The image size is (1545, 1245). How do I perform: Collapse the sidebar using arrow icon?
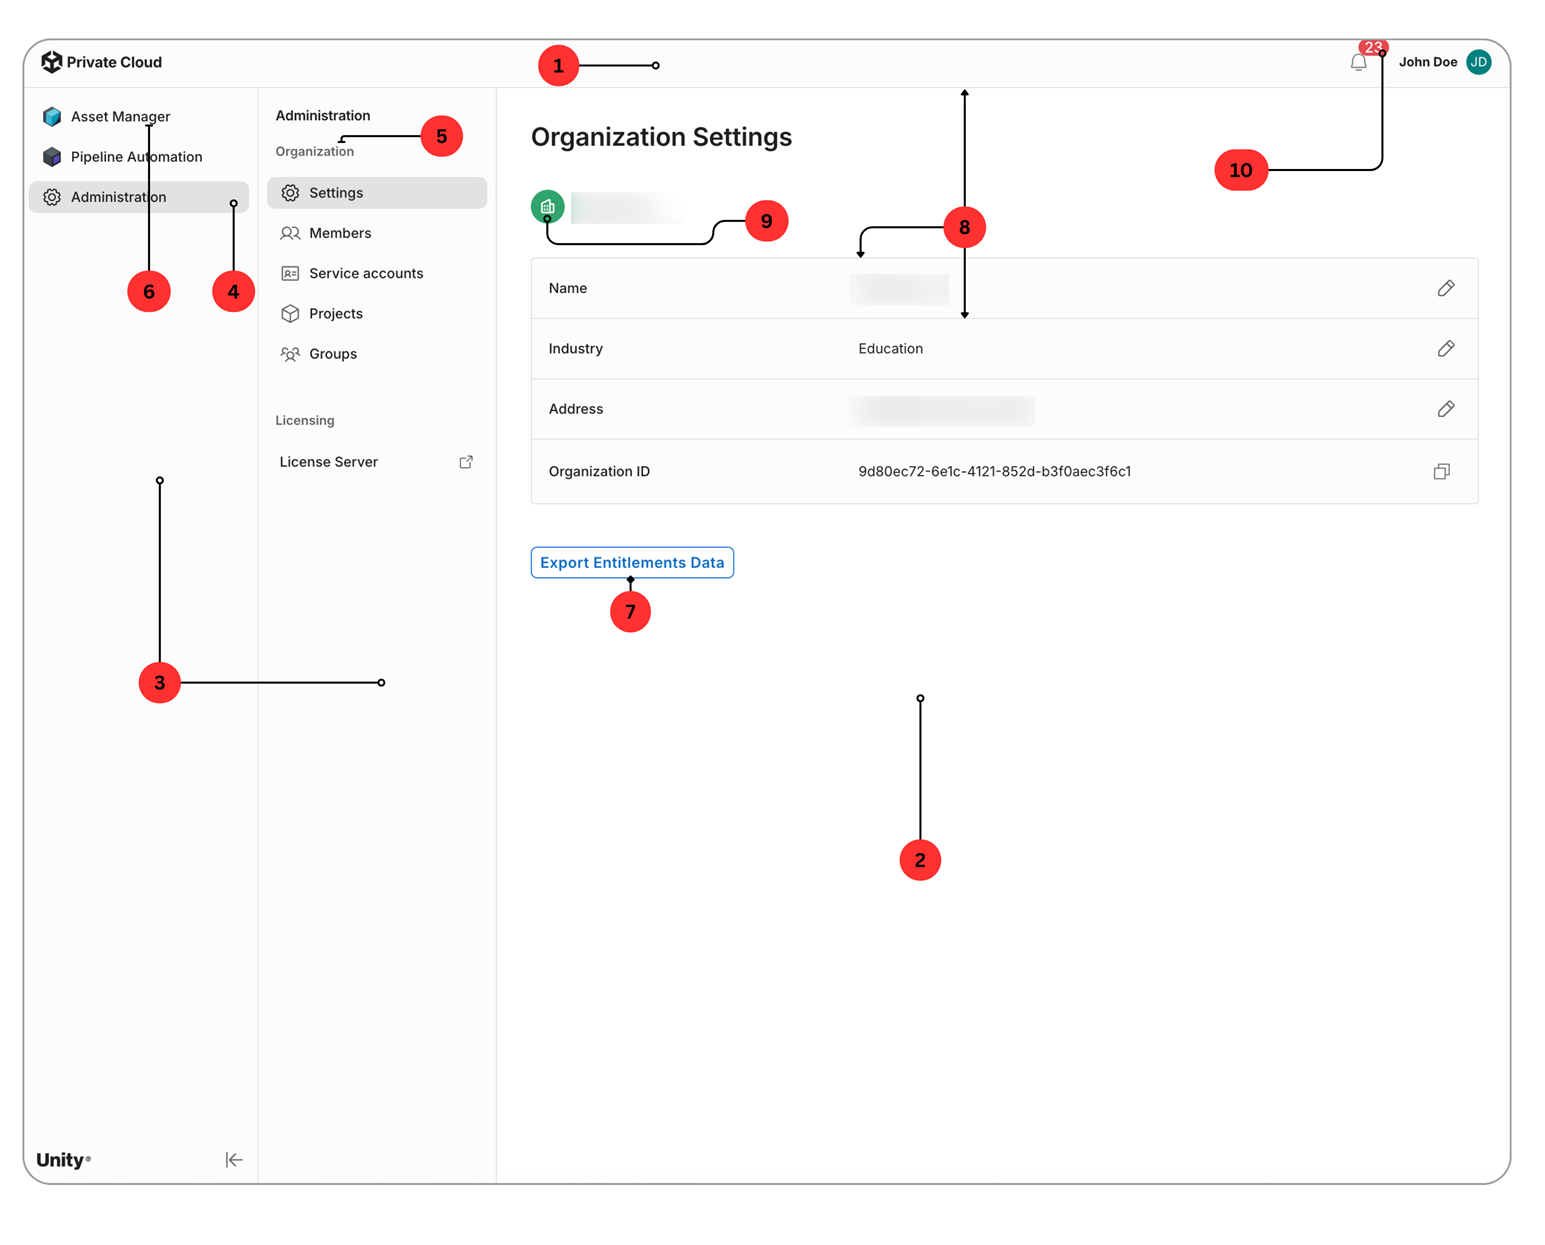[234, 1160]
